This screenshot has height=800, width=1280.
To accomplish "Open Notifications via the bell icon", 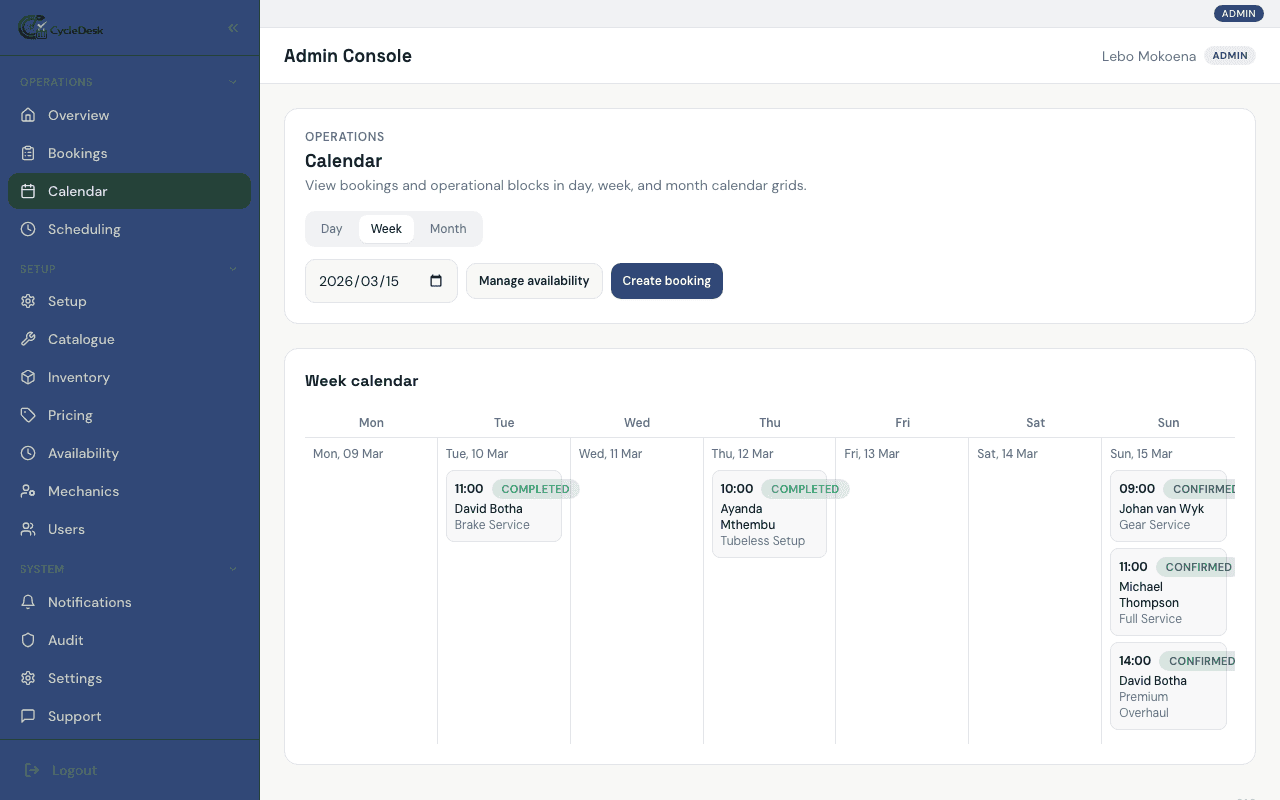I will point(28,602).
